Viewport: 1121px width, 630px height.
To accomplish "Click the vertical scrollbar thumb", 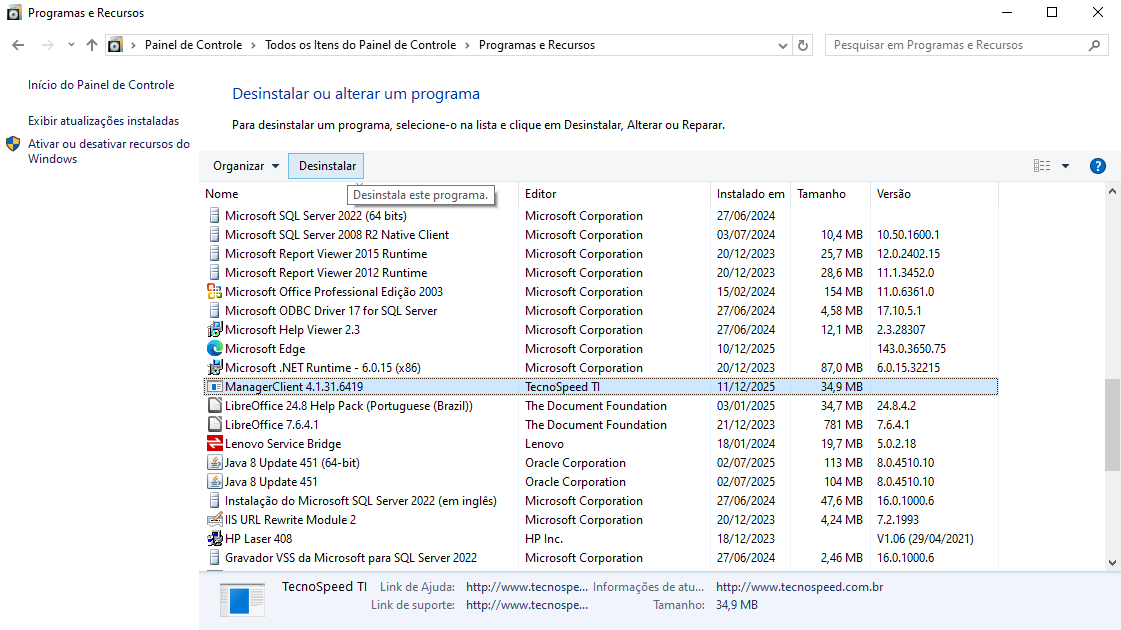I will pos(1112,425).
